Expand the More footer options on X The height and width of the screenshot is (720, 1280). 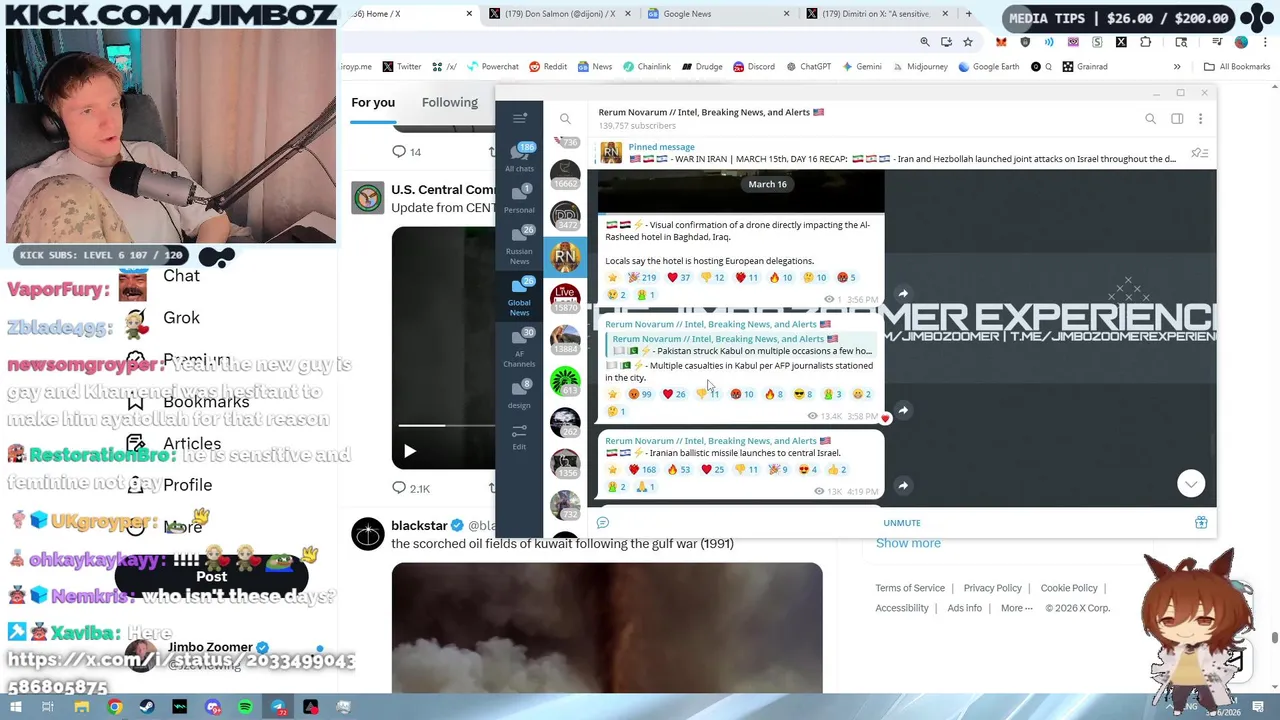pyautogui.click(x=1016, y=608)
